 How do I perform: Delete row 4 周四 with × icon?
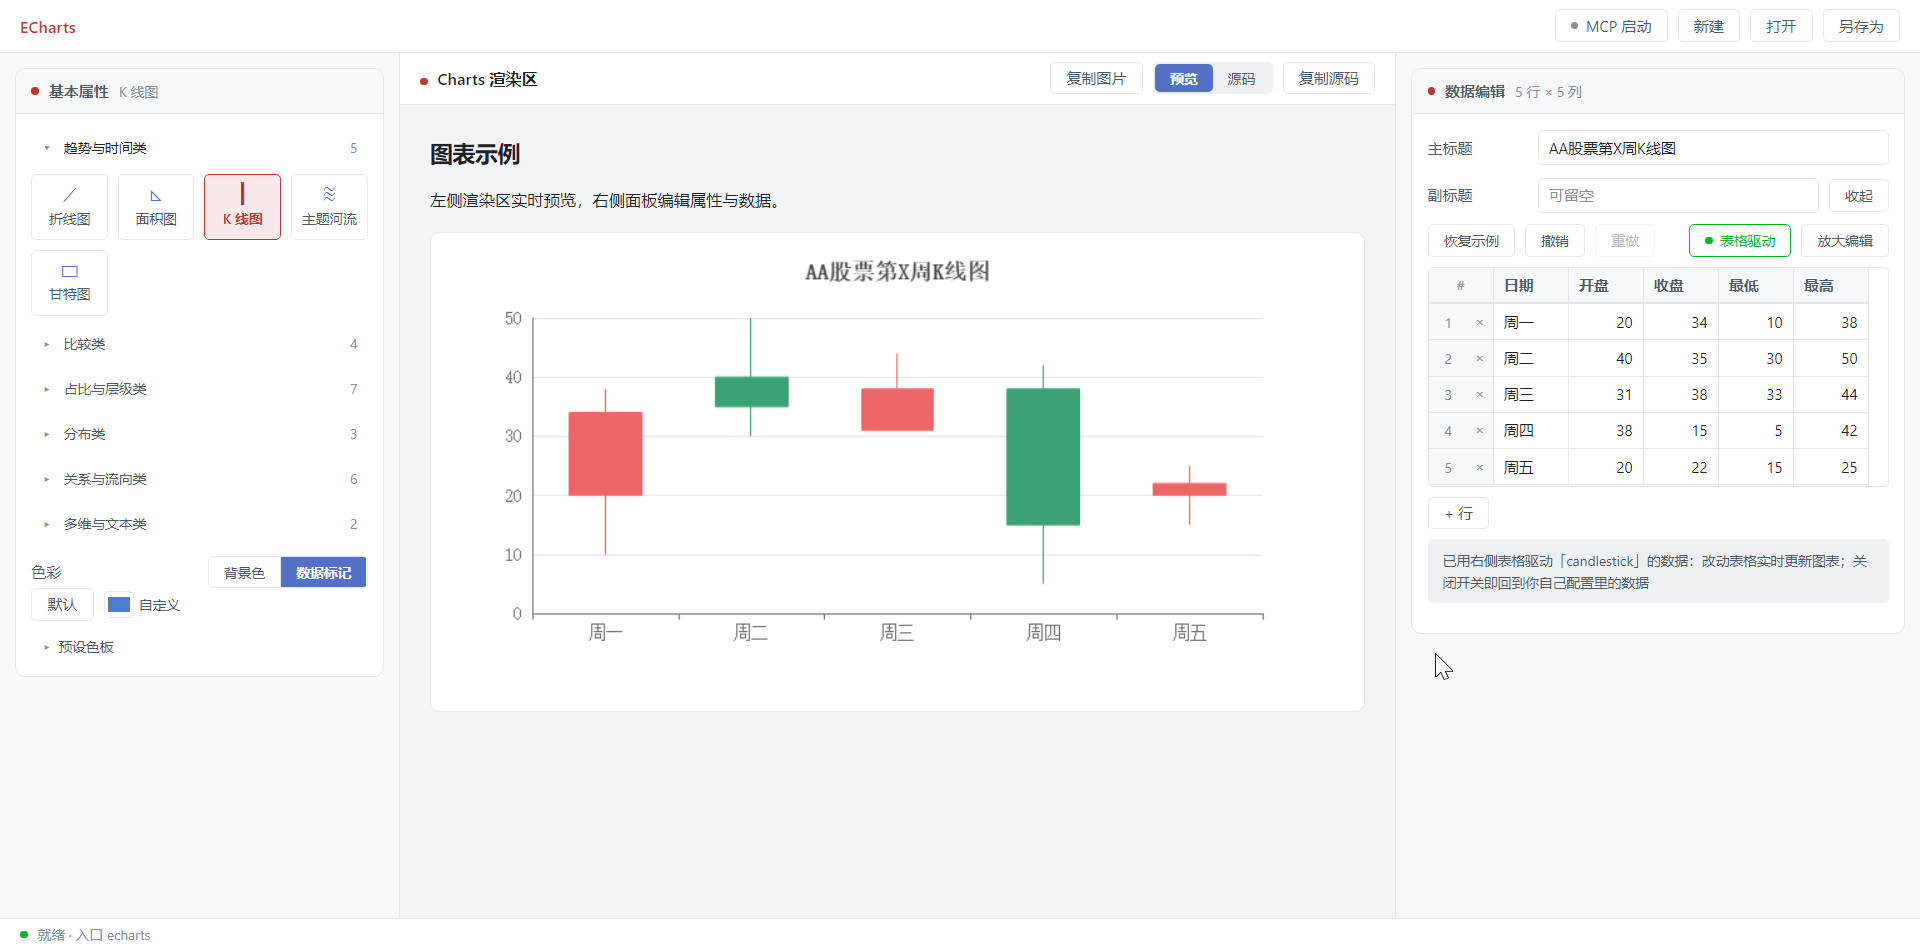click(x=1480, y=431)
